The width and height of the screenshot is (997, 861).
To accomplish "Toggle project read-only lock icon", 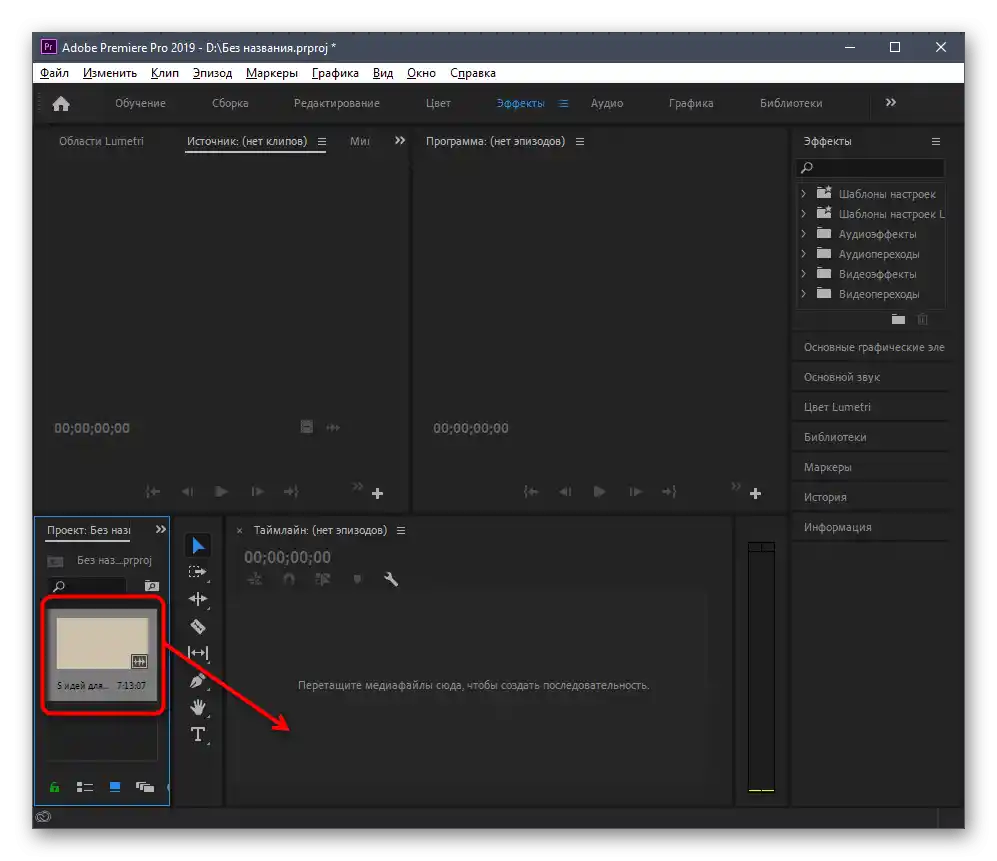I will [x=54, y=787].
